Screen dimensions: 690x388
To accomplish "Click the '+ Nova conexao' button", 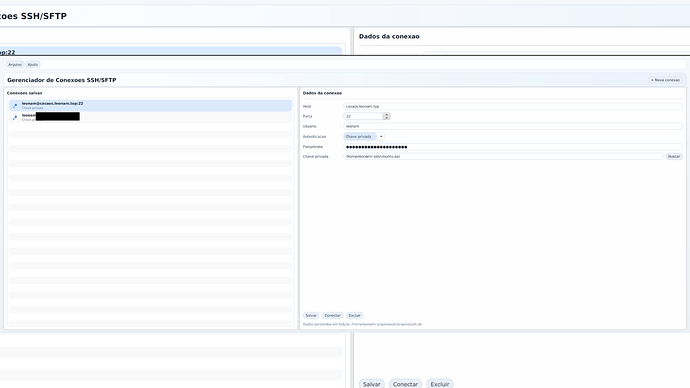I will (665, 80).
